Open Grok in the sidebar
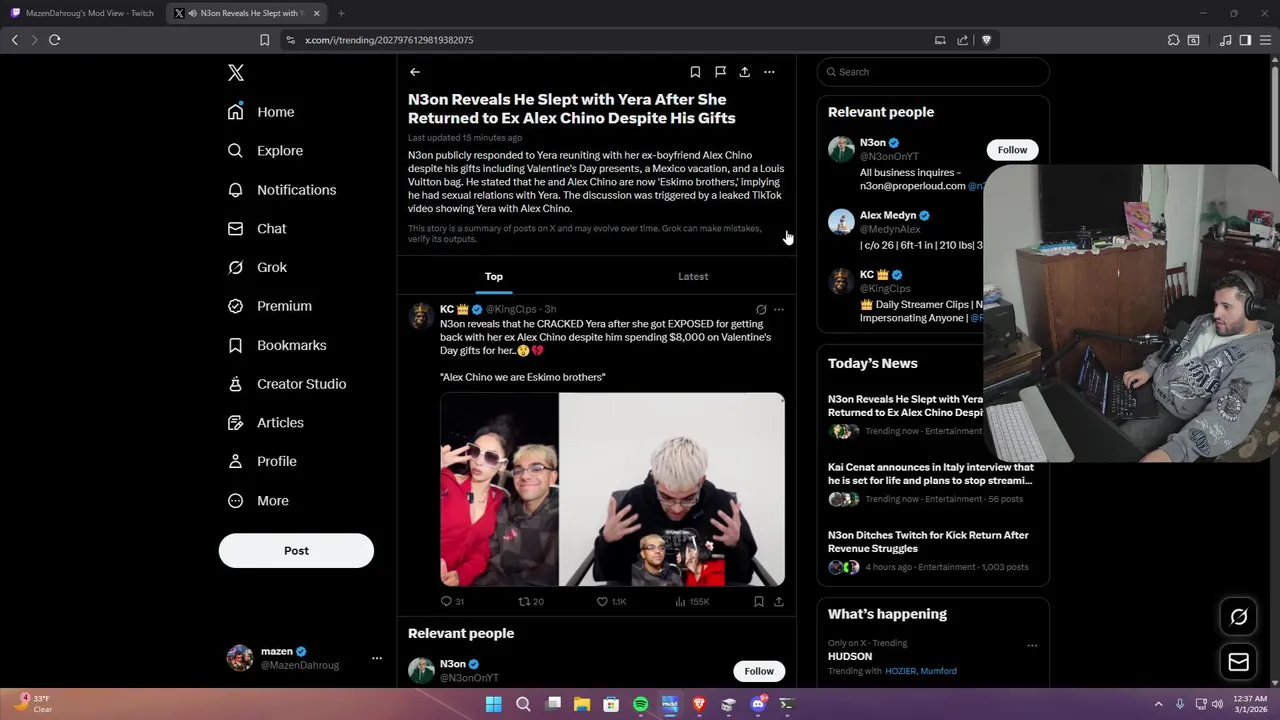1280x720 pixels. [256, 268]
